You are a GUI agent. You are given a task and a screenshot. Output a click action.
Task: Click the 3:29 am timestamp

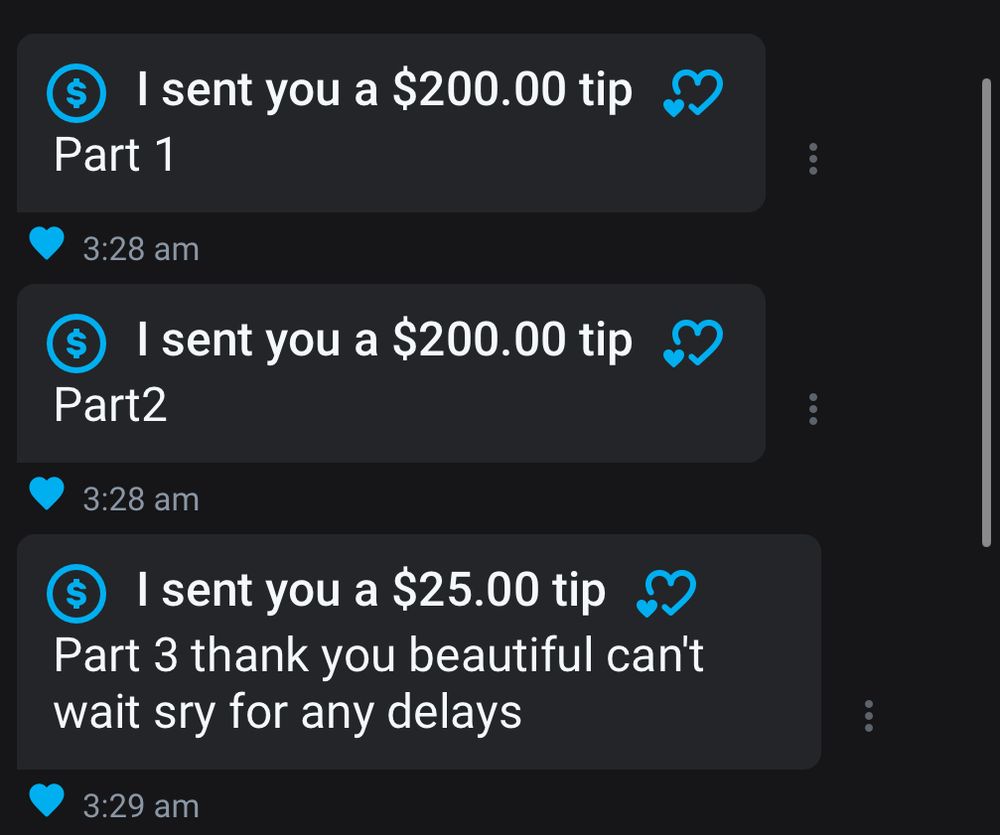[141, 806]
